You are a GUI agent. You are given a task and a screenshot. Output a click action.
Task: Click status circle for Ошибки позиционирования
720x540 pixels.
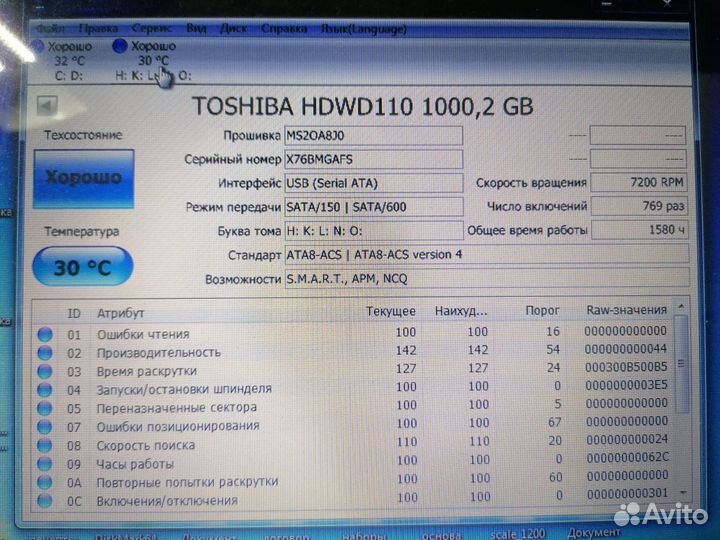pos(45,427)
